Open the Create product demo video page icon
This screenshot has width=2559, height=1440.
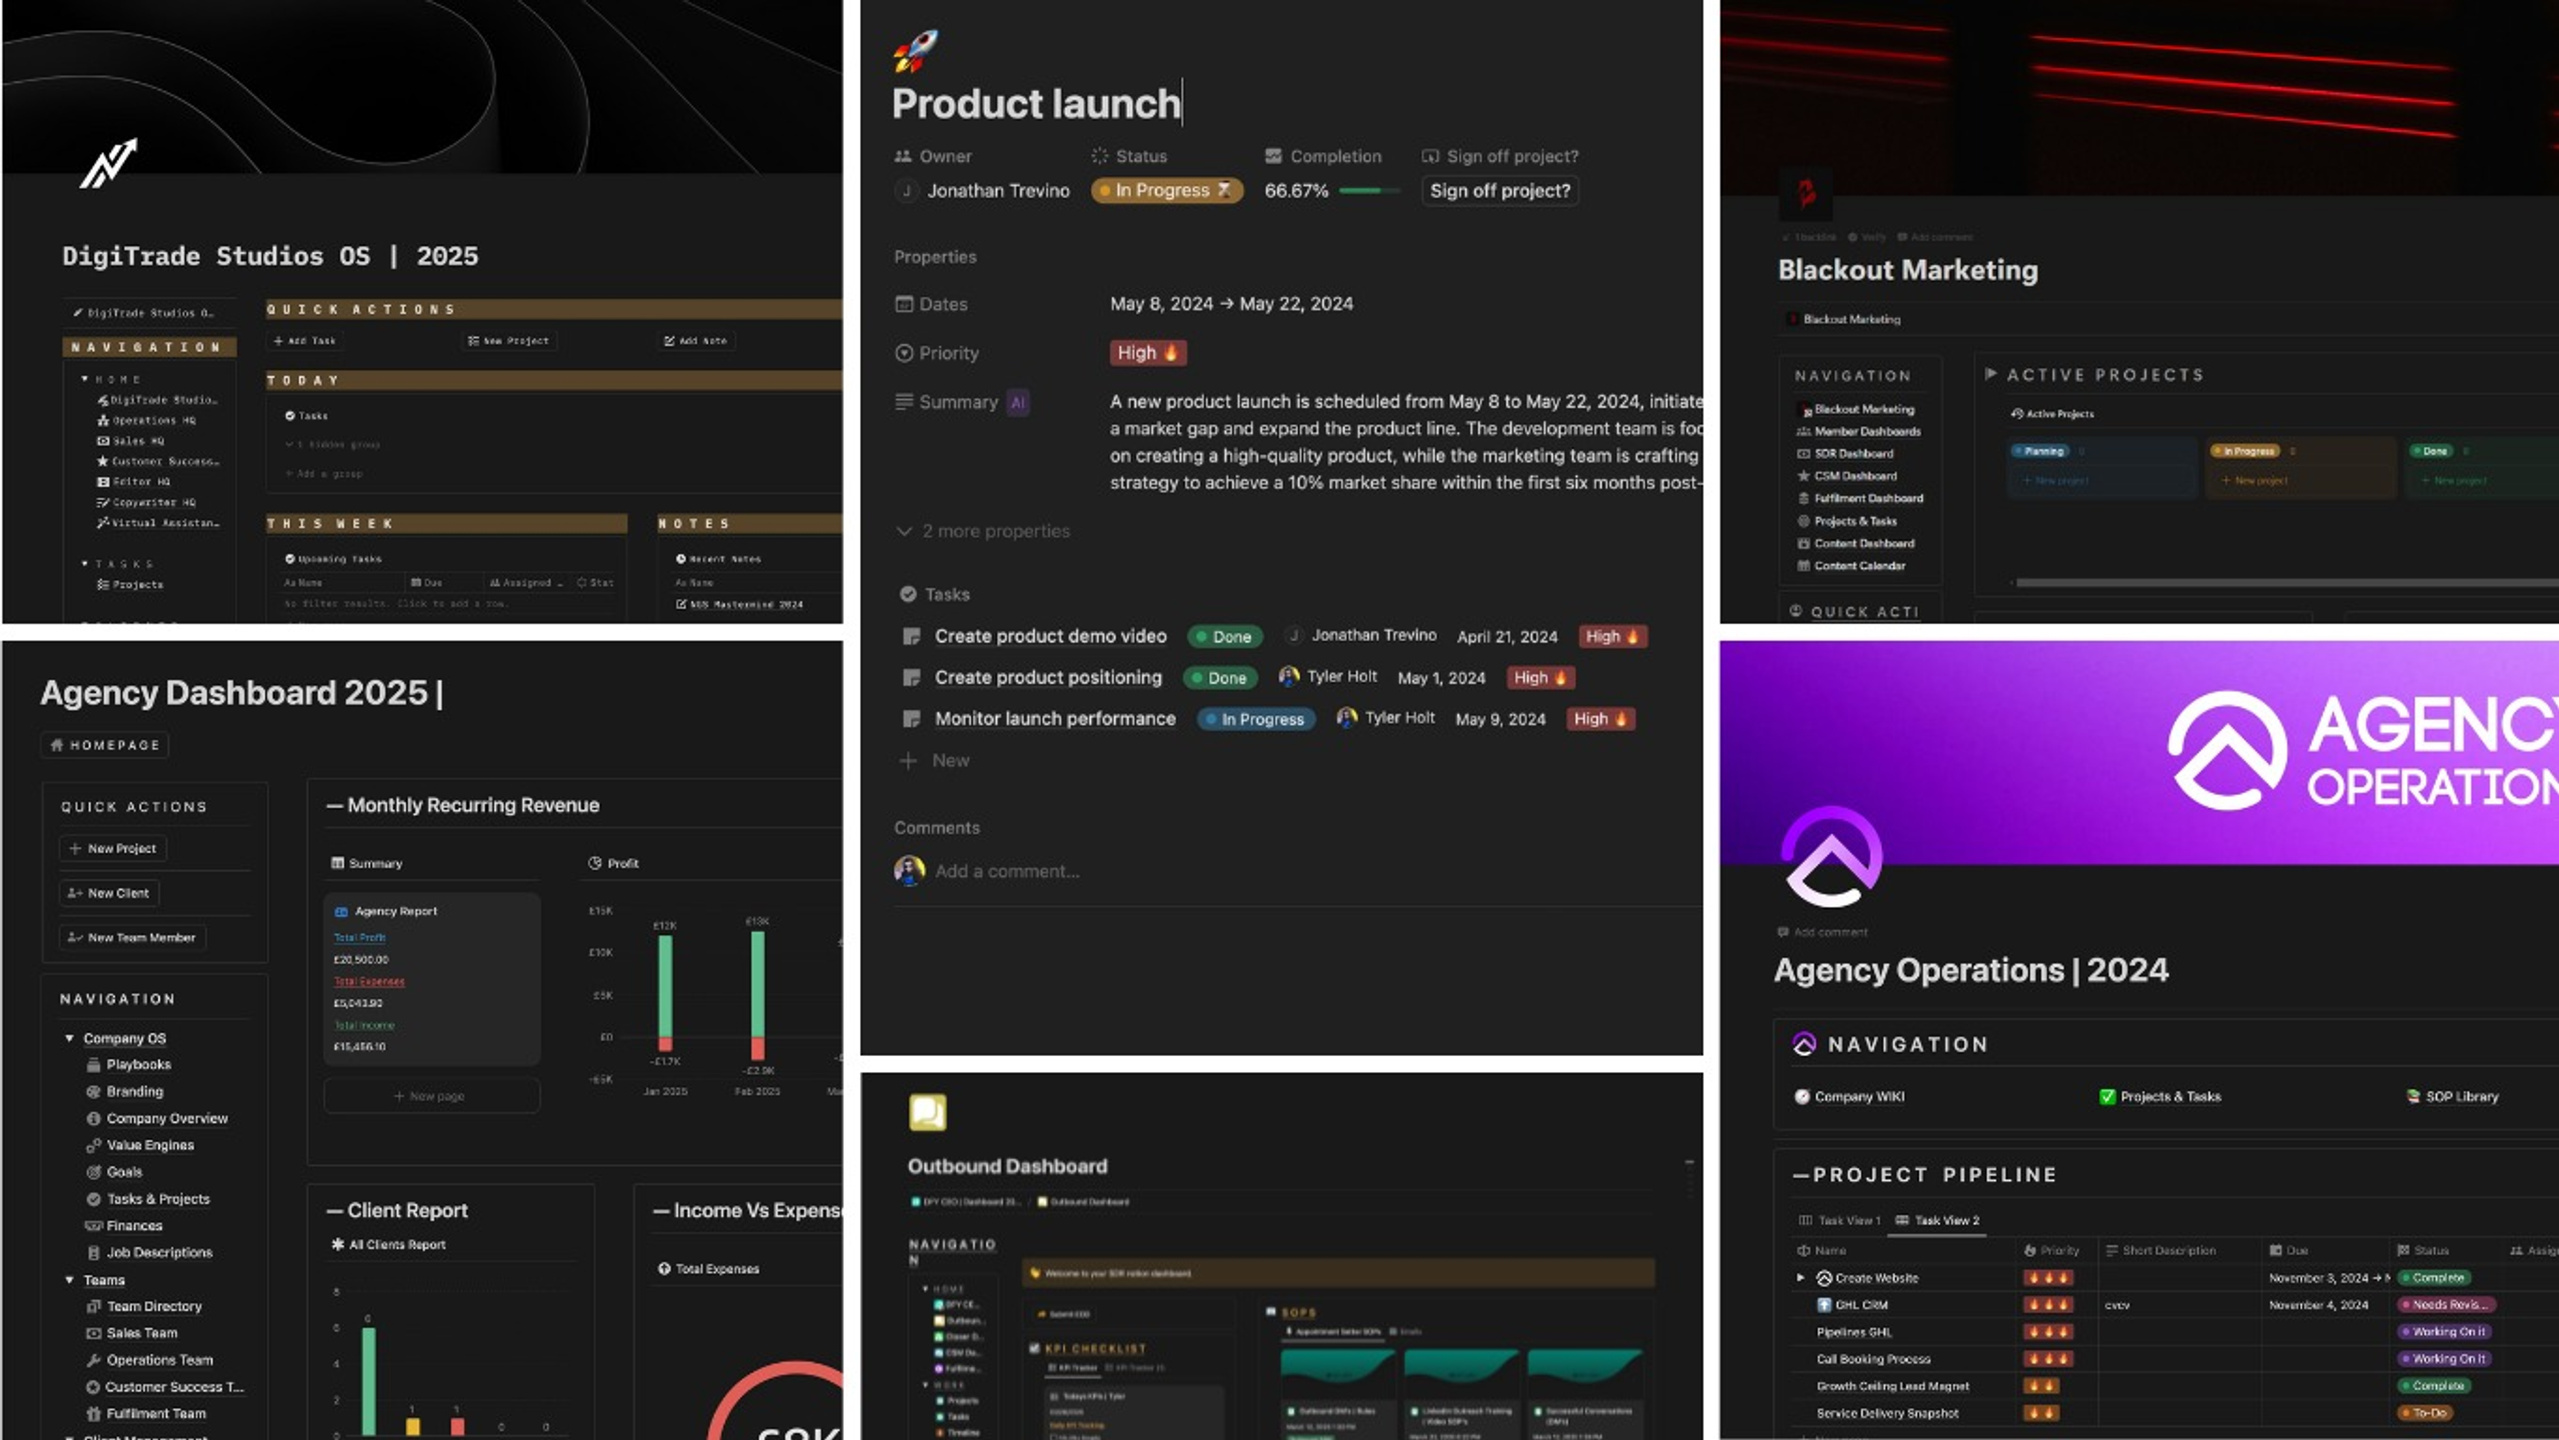pos(910,636)
